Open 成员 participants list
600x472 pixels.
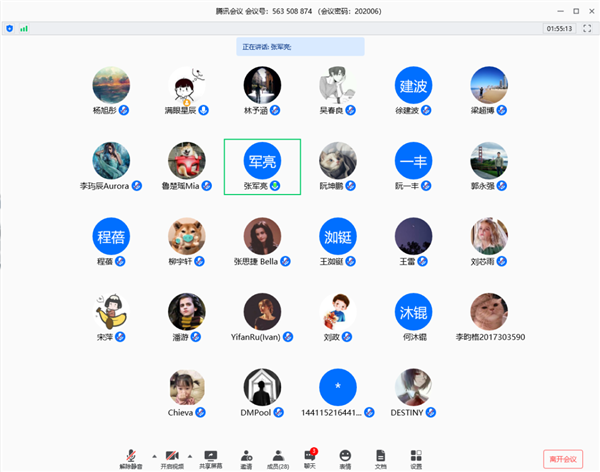coord(278,457)
